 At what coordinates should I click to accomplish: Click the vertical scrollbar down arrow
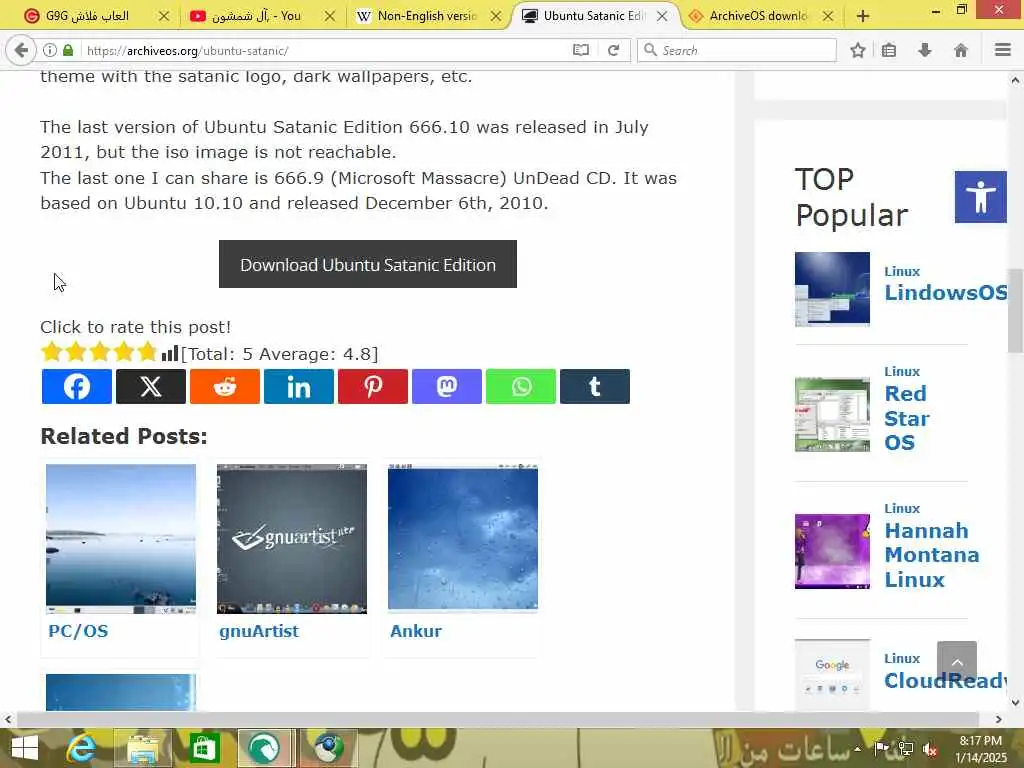click(x=1015, y=703)
